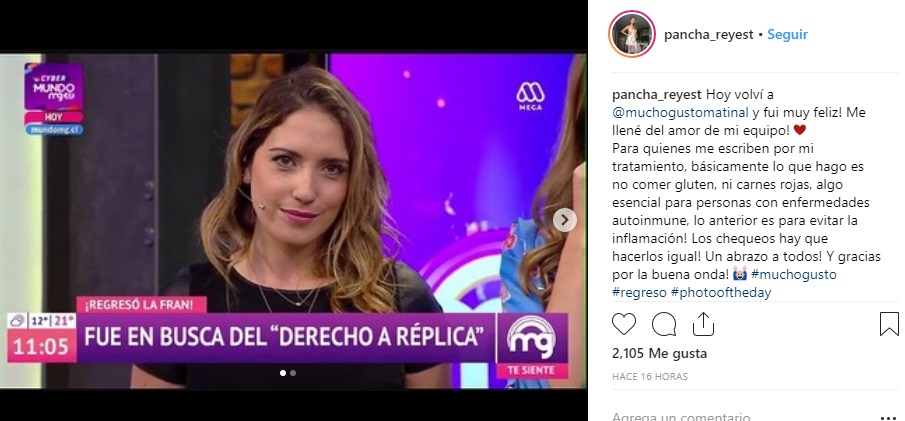Open the #photooftheday hashtag
This screenshot has width=905, height=421.
click(721, 293)
